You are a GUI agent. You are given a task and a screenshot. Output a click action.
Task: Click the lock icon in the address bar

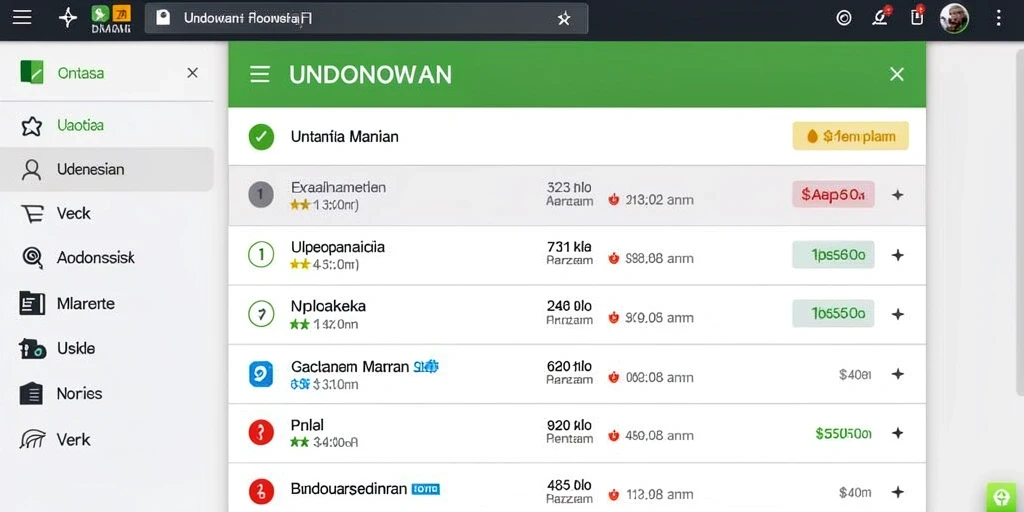[x=163, y=18]
